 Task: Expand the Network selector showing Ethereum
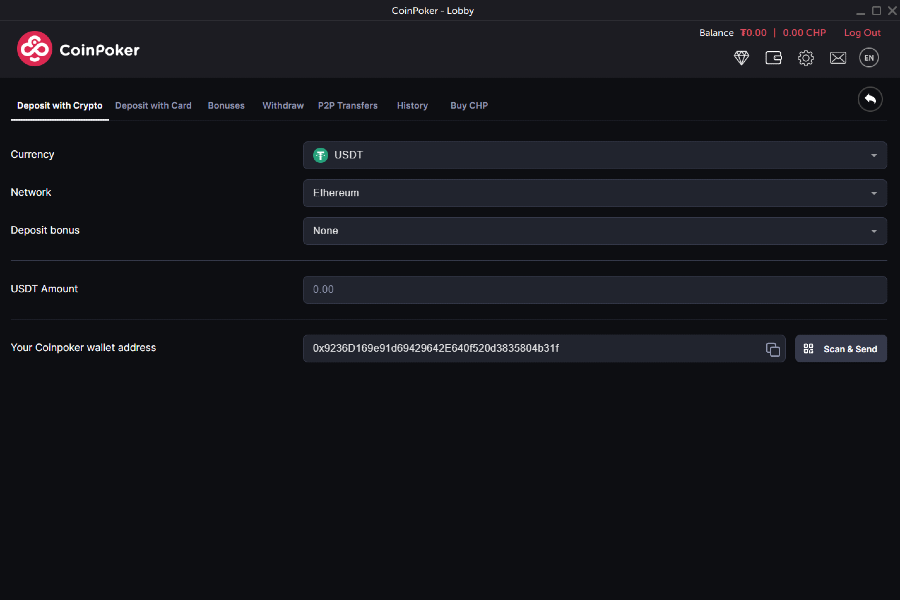(594, 192)
